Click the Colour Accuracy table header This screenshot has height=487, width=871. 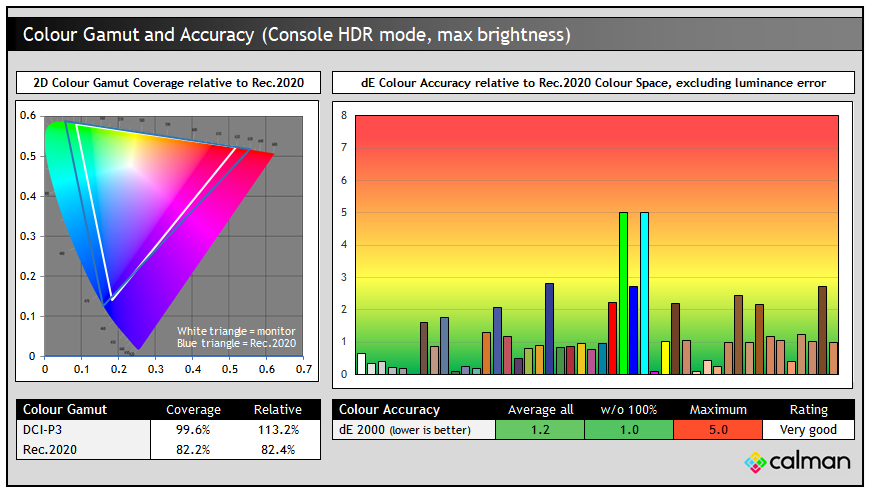point(390,409)
